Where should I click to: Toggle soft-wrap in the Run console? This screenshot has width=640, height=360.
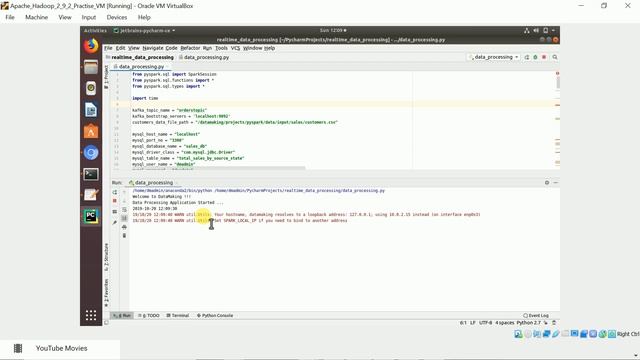124,210
